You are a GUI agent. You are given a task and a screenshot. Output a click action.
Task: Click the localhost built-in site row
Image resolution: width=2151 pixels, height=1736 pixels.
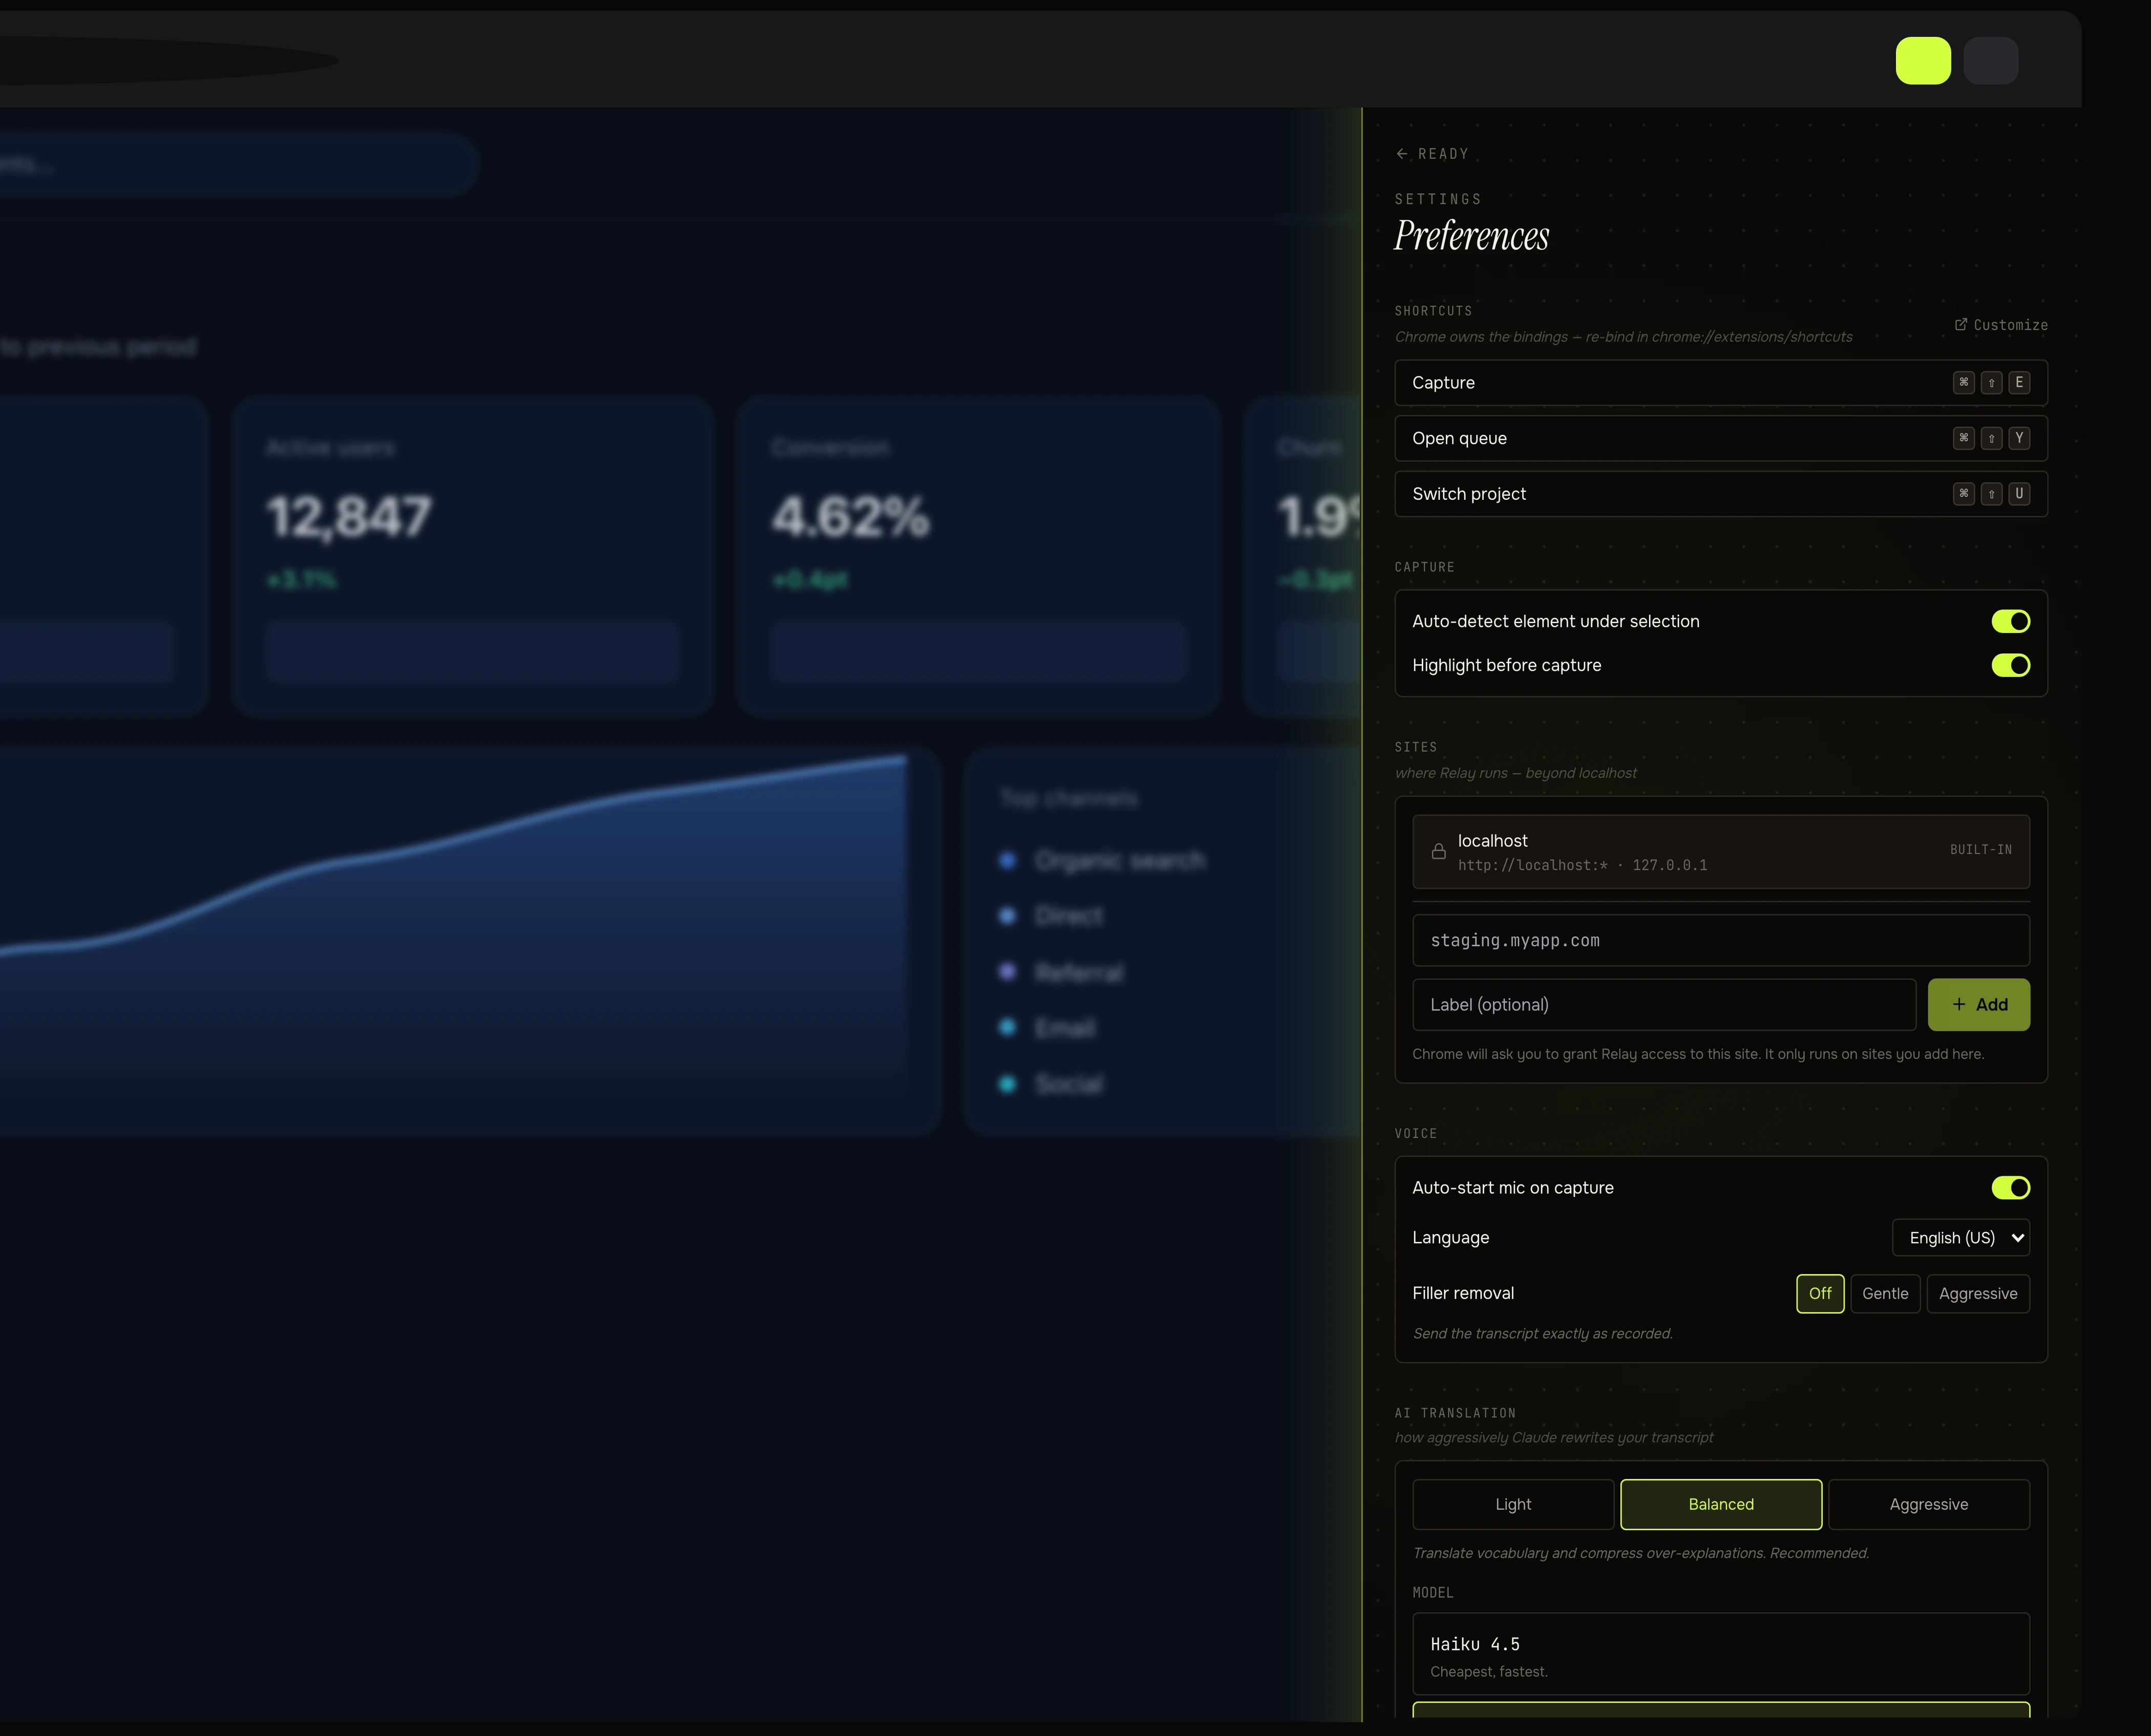coord(1721,852)
